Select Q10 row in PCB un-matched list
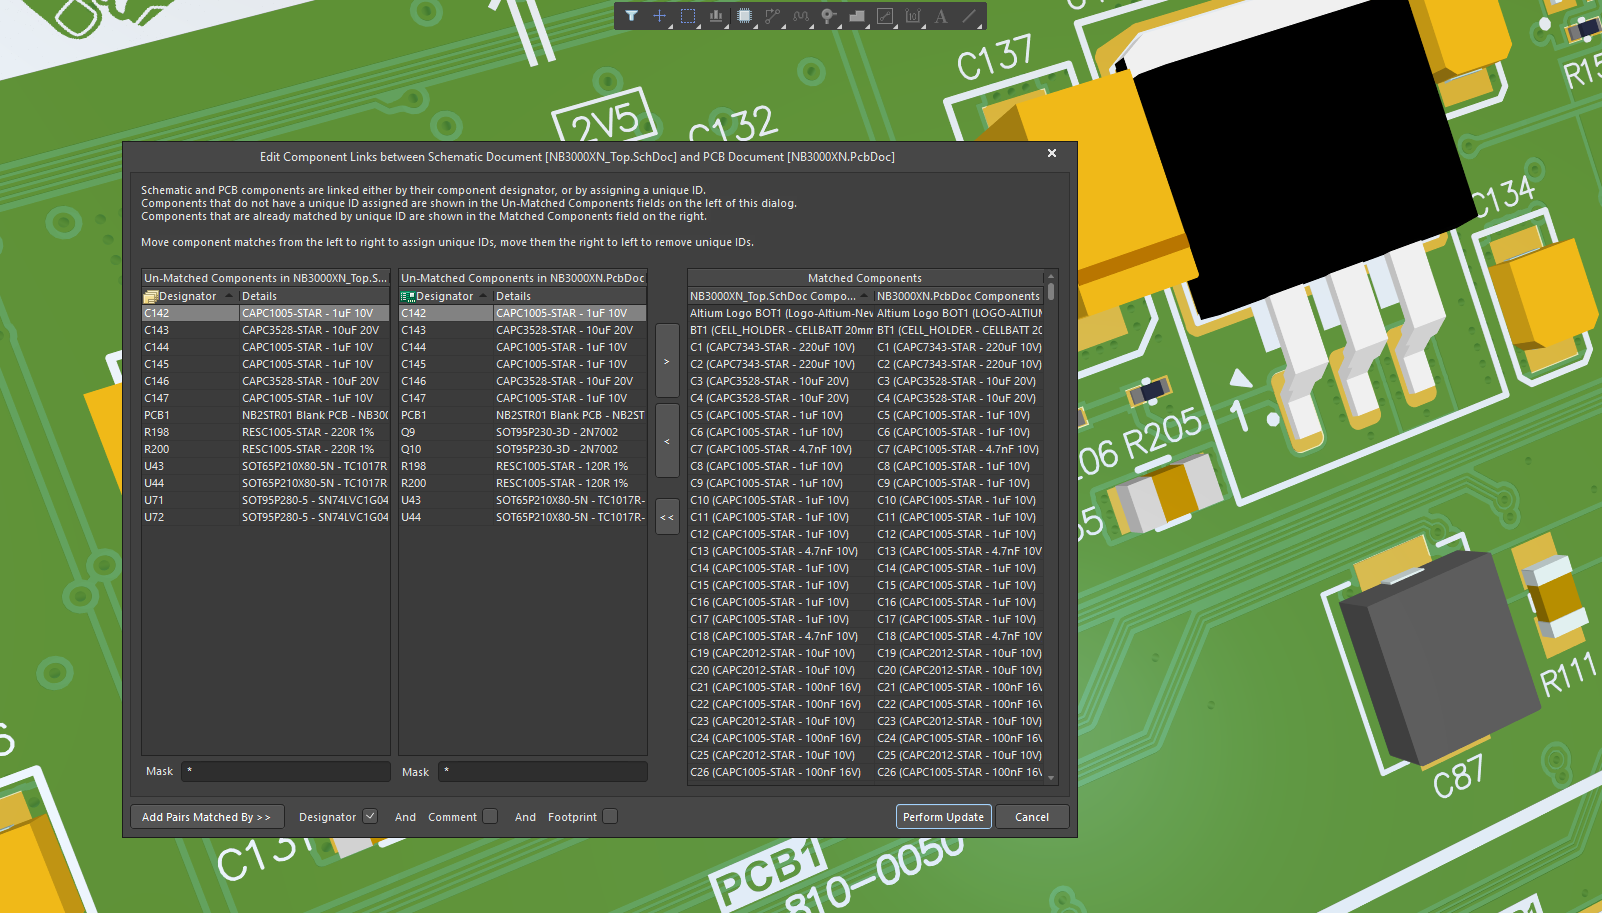The image size is (1602, 913). pos(523,449)
